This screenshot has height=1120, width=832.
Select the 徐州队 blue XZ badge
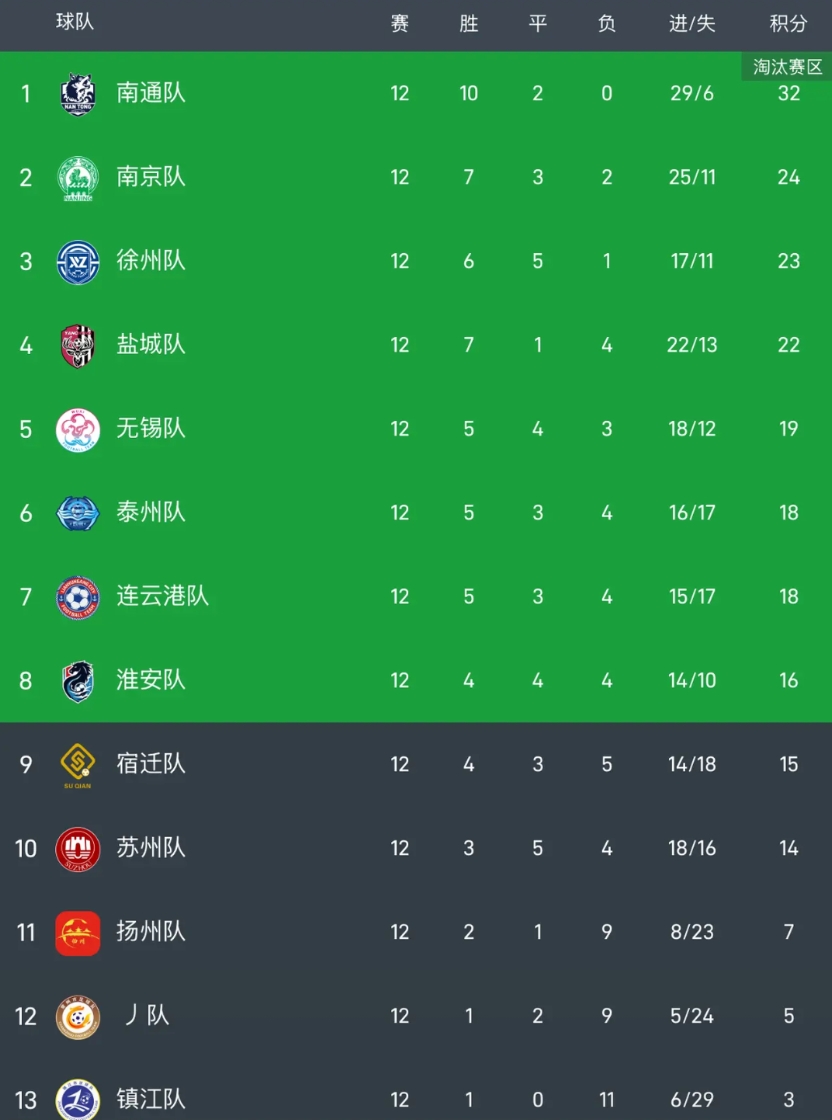click(78, 262)
